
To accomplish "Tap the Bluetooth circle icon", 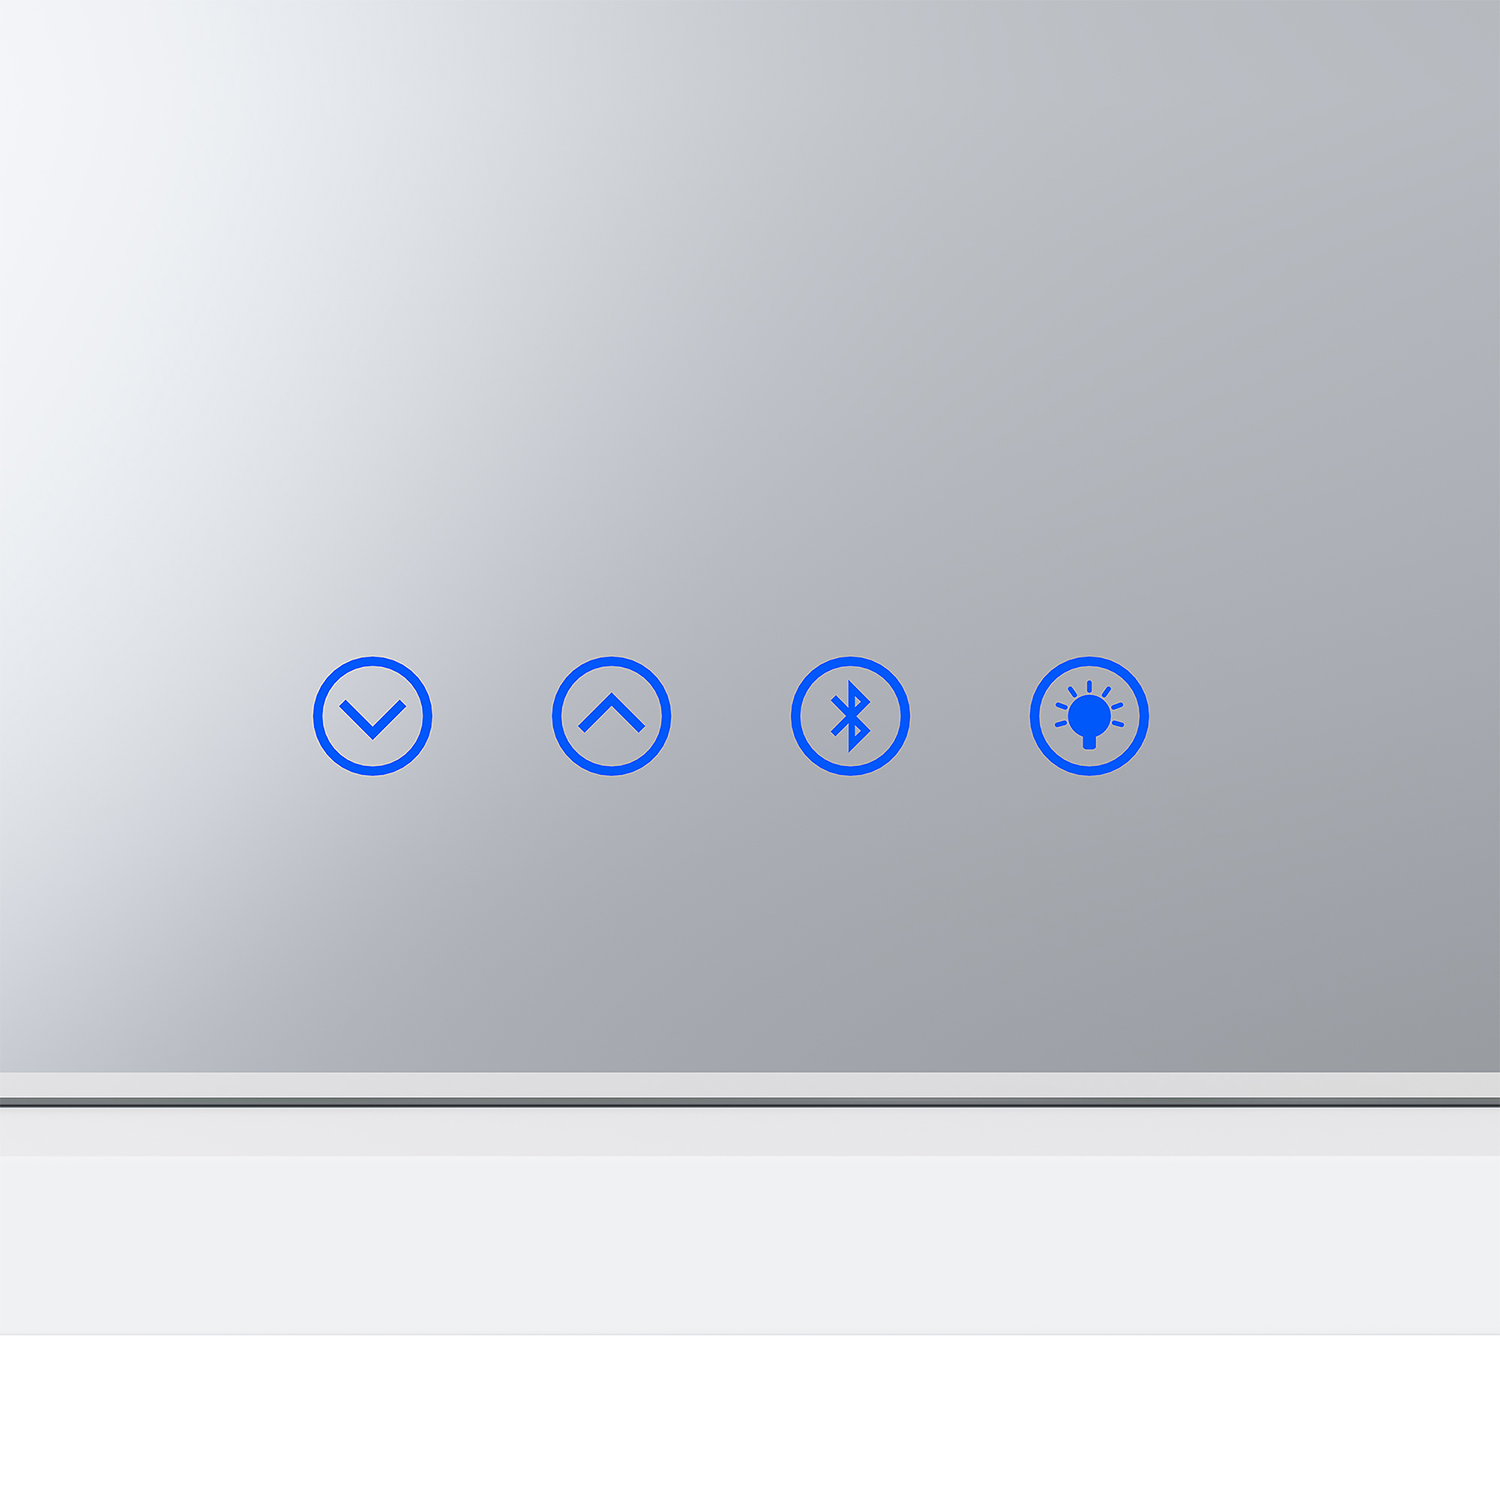I will click(850, 716).
